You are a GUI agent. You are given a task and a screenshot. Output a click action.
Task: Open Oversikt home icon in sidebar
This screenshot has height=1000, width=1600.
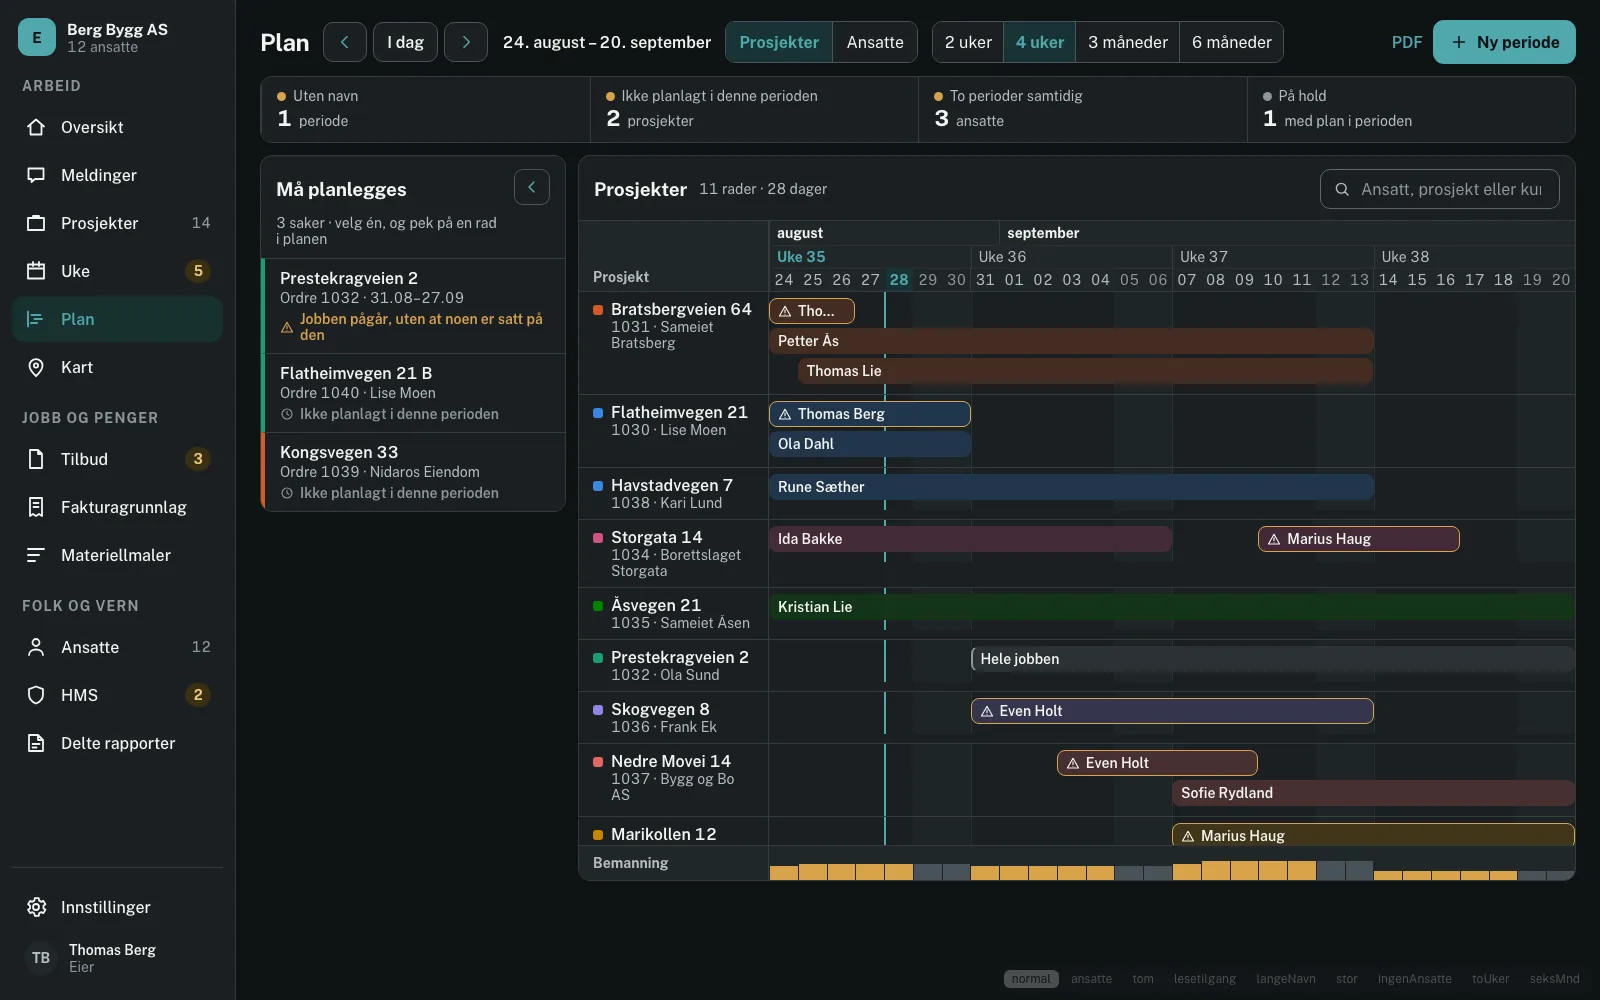point(36,127)
